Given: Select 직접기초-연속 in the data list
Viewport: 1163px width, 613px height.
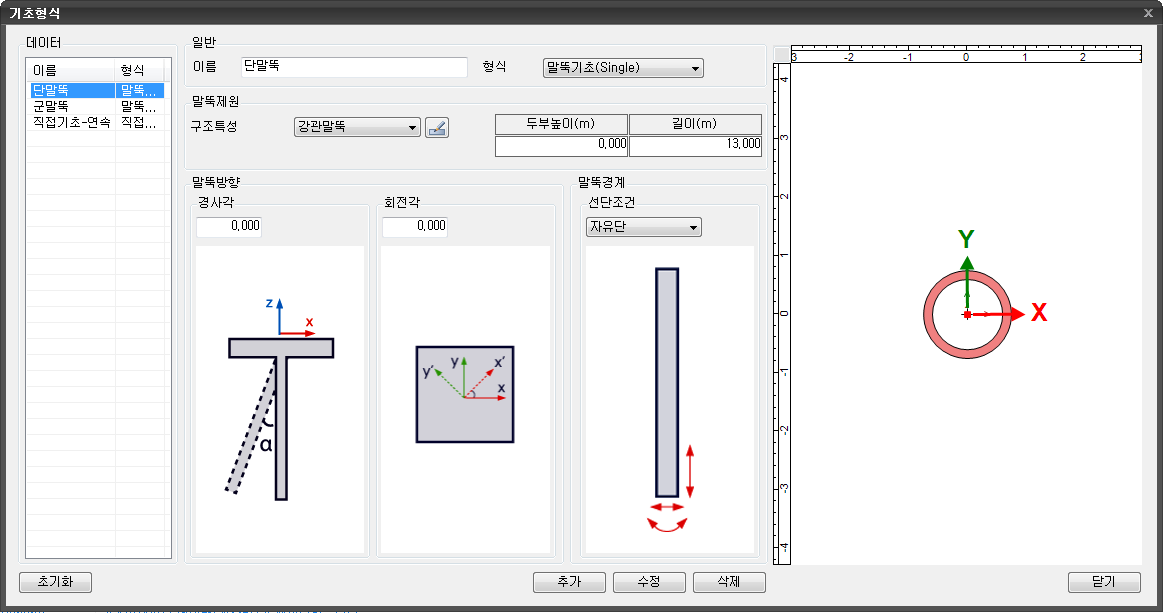Looking at the screenshot, I should [71, 121].
